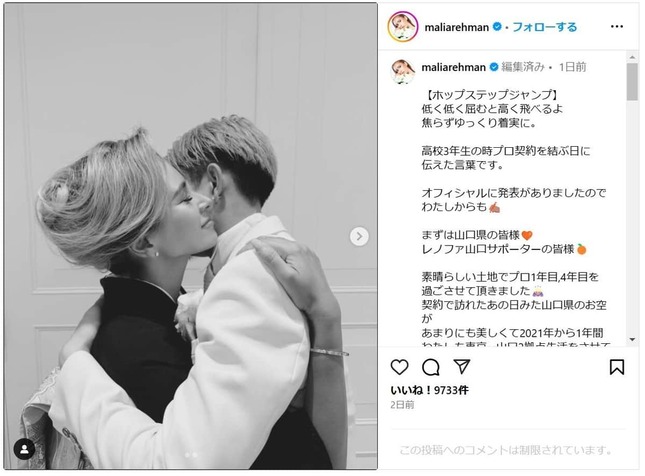
Task: Open the three-dot more options menu
Action: click(617, 26)
